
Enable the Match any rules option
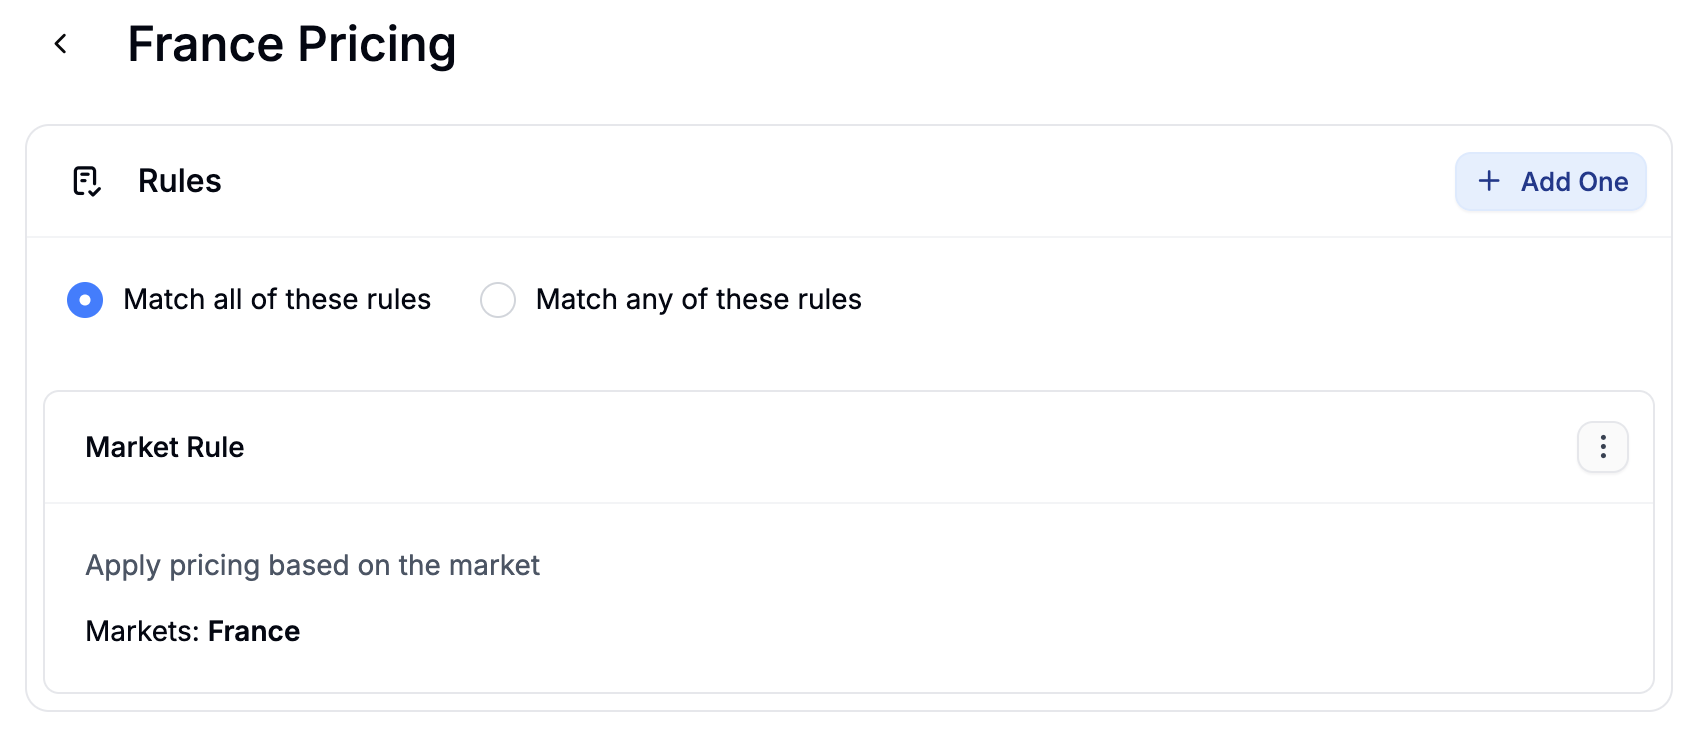[x=497, y=299]
